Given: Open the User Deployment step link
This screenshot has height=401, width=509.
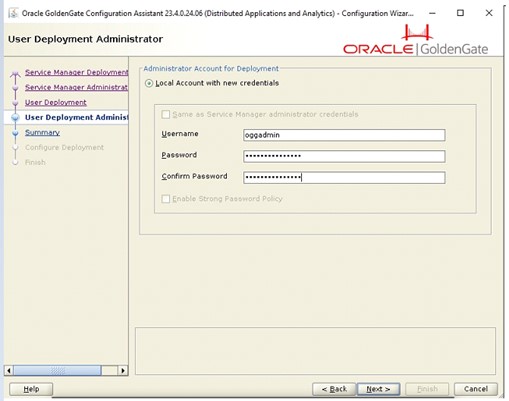Looking at the screenshot, I should point(56,102).
